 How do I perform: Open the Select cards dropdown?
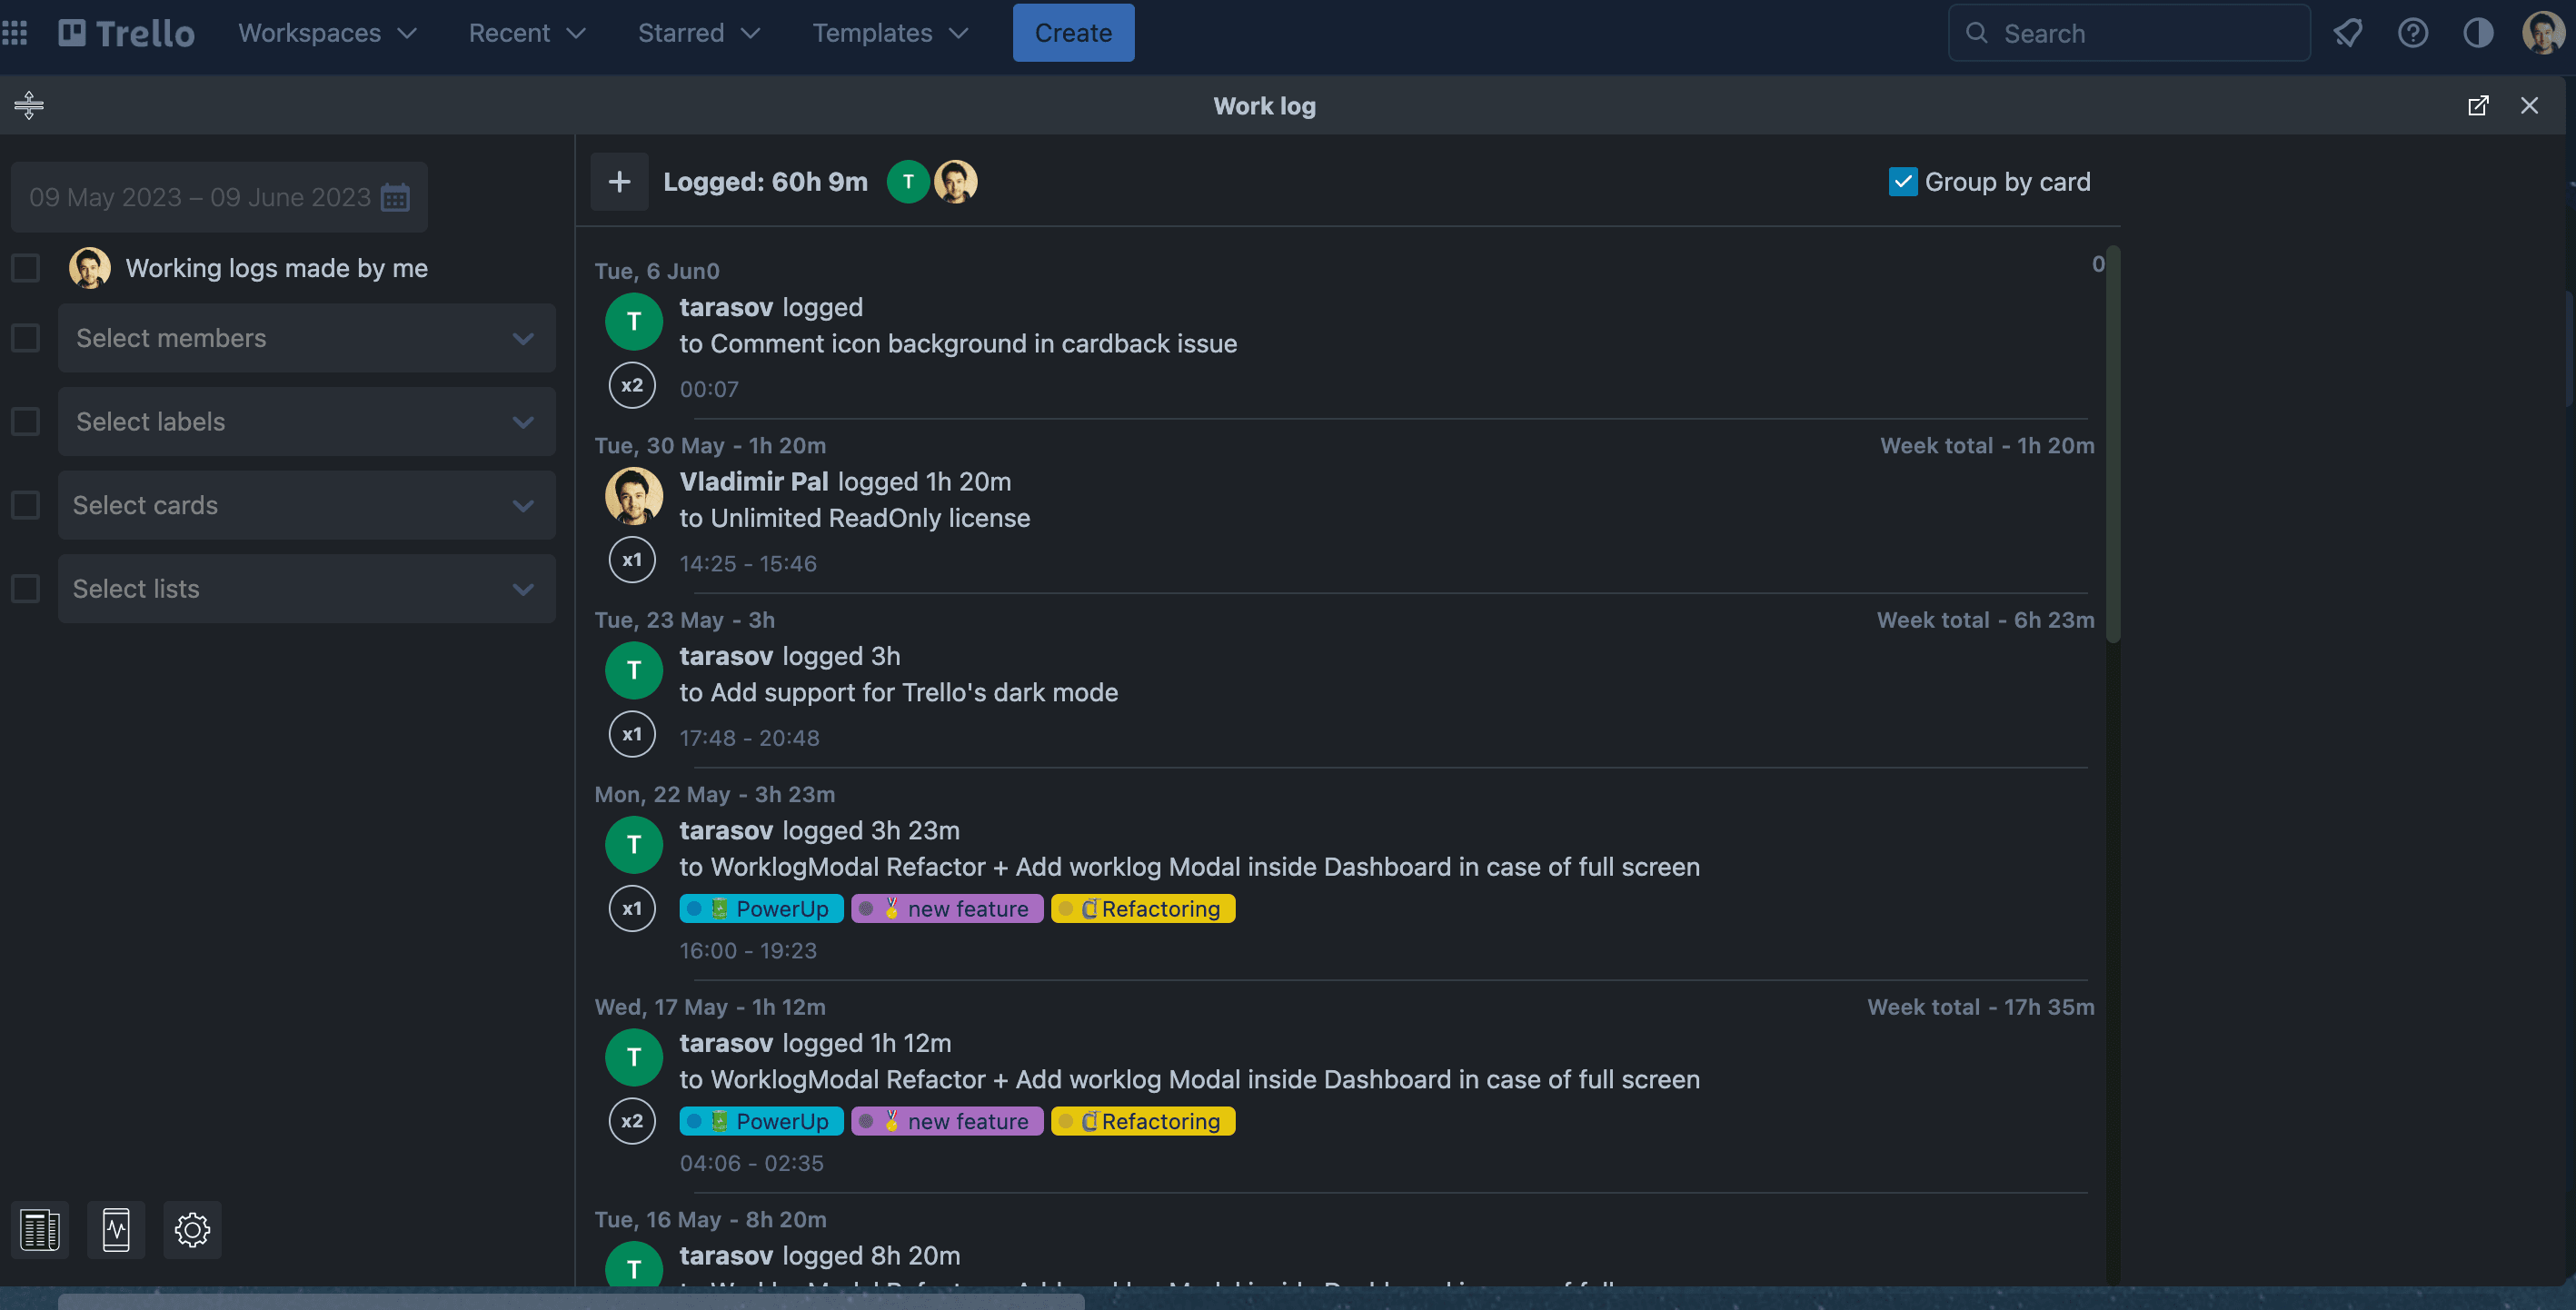(x=306, y=505)
